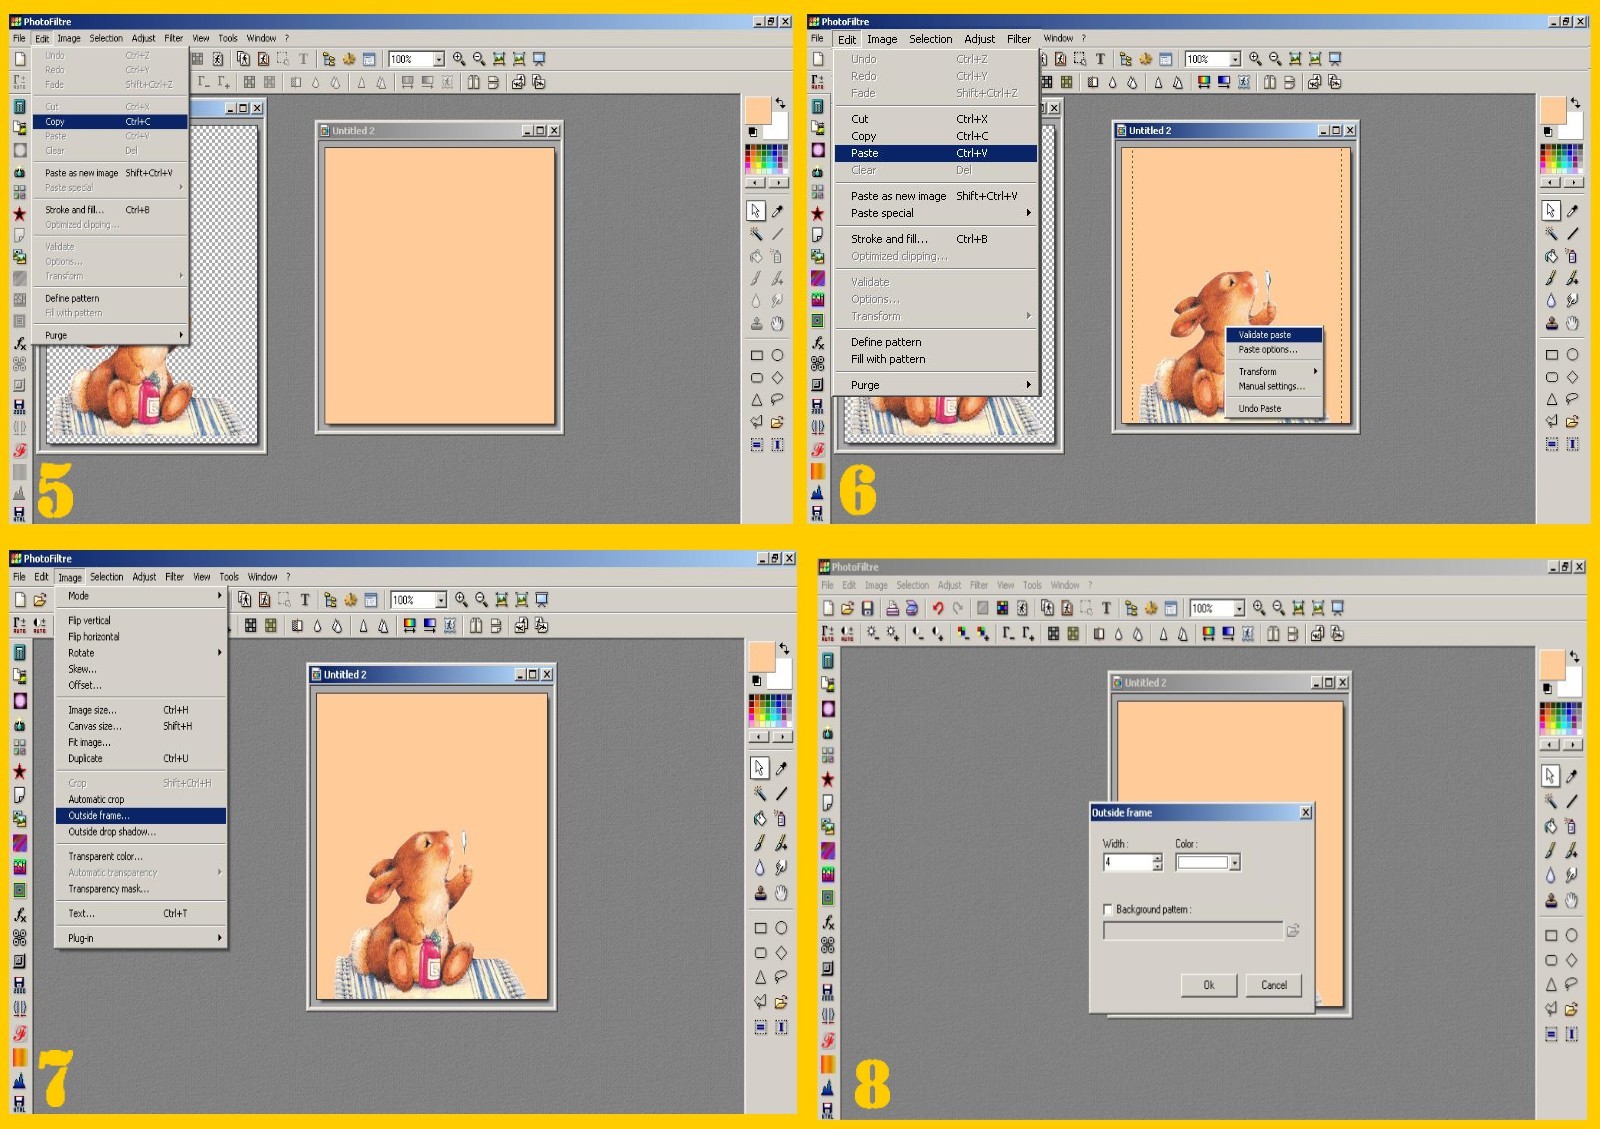Open the Color dropdown in Outside frame
Viewport: 1600px width, 1129px height.
[x=1235, y=863]
